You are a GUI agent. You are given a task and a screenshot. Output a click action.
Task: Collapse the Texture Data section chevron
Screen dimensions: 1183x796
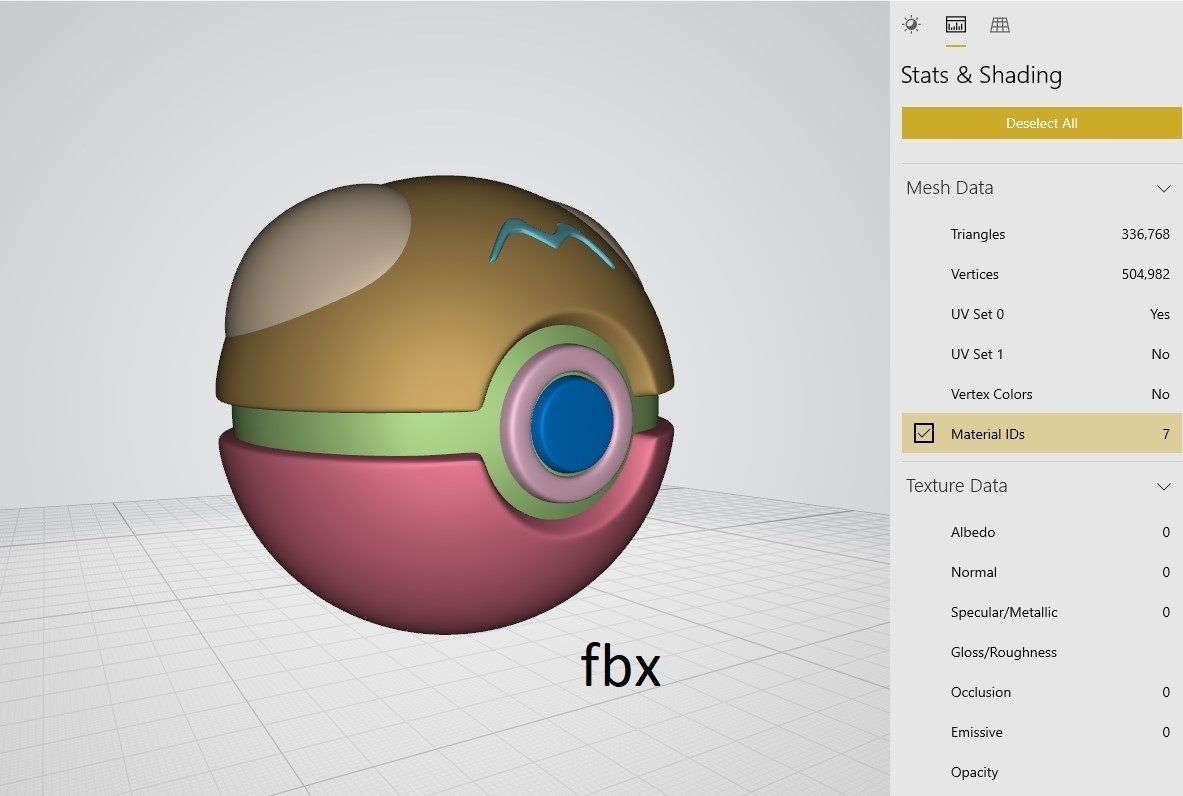click(1163, 487)
